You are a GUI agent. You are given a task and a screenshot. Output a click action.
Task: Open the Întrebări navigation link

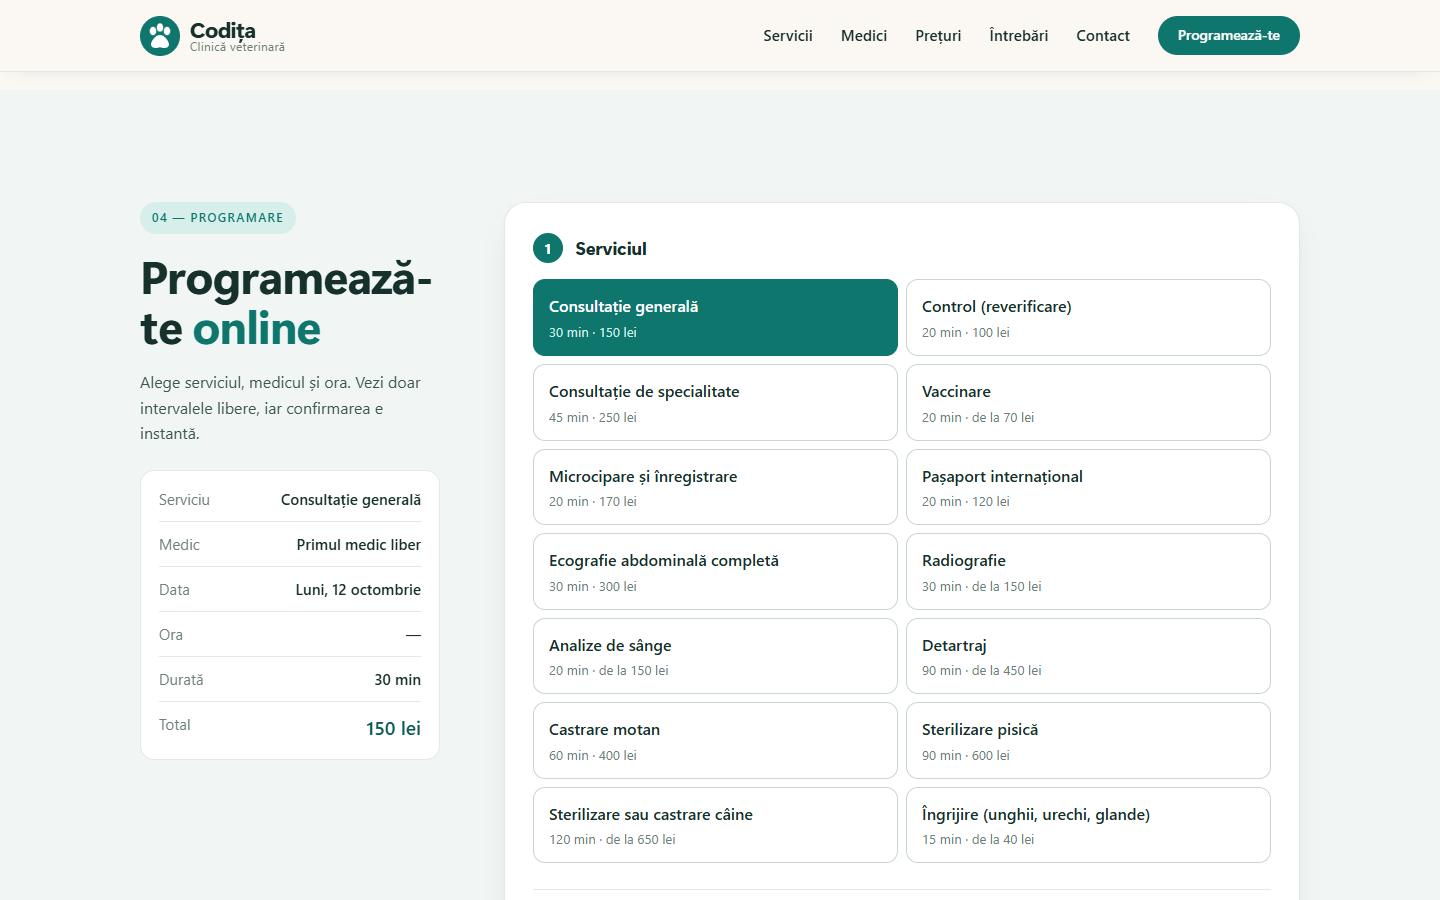(1019, 36)
